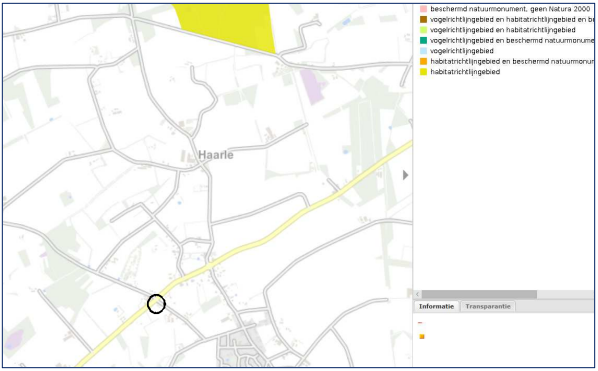Switch to the Transparantie tab
Viewport: 598px width, 371px height.
pos(488,307)
